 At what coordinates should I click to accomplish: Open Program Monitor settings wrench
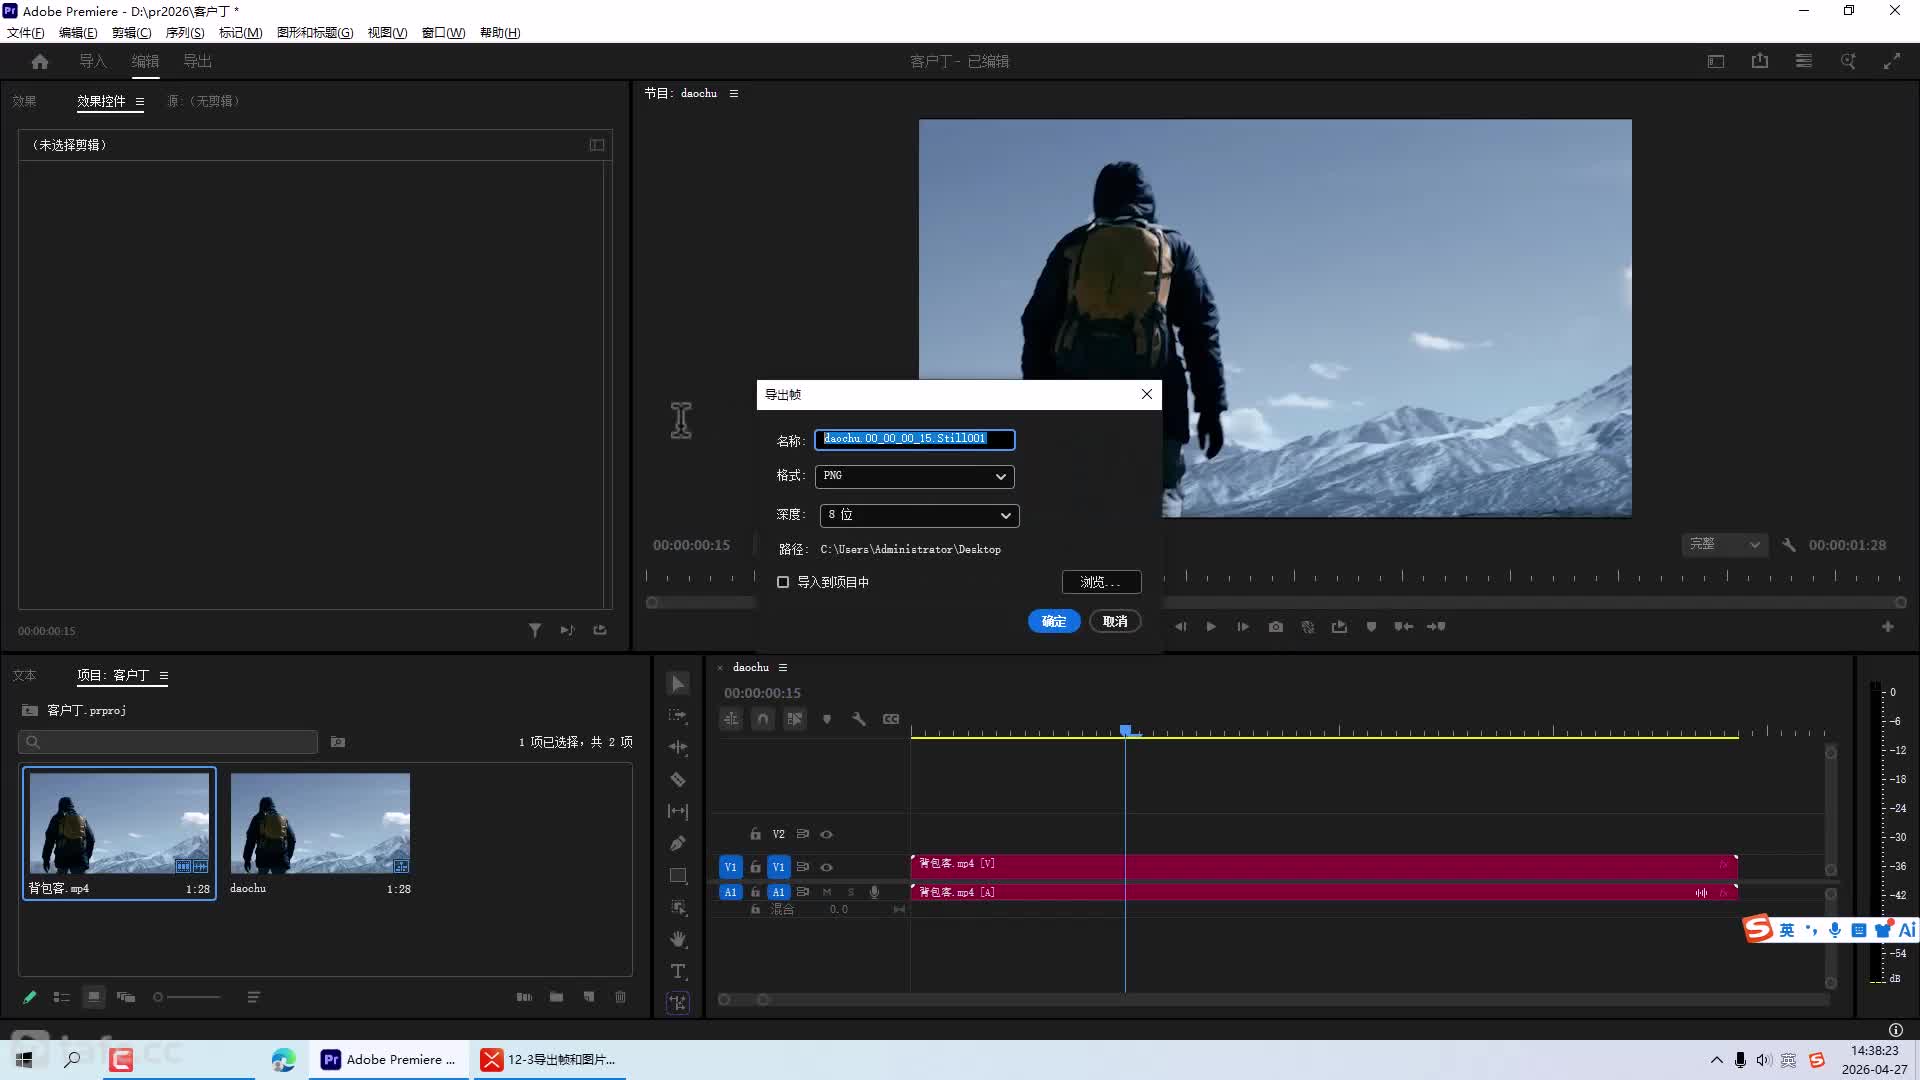click(x=1789, y=545)
